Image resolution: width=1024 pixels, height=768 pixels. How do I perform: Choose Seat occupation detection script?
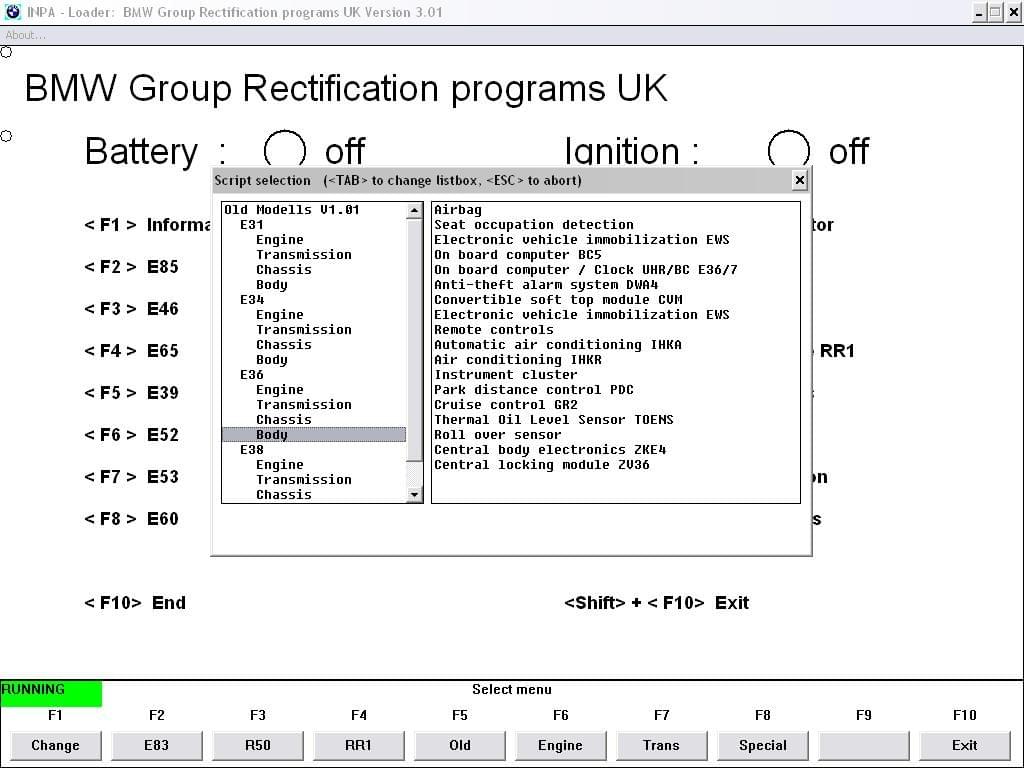click(534, 225)
